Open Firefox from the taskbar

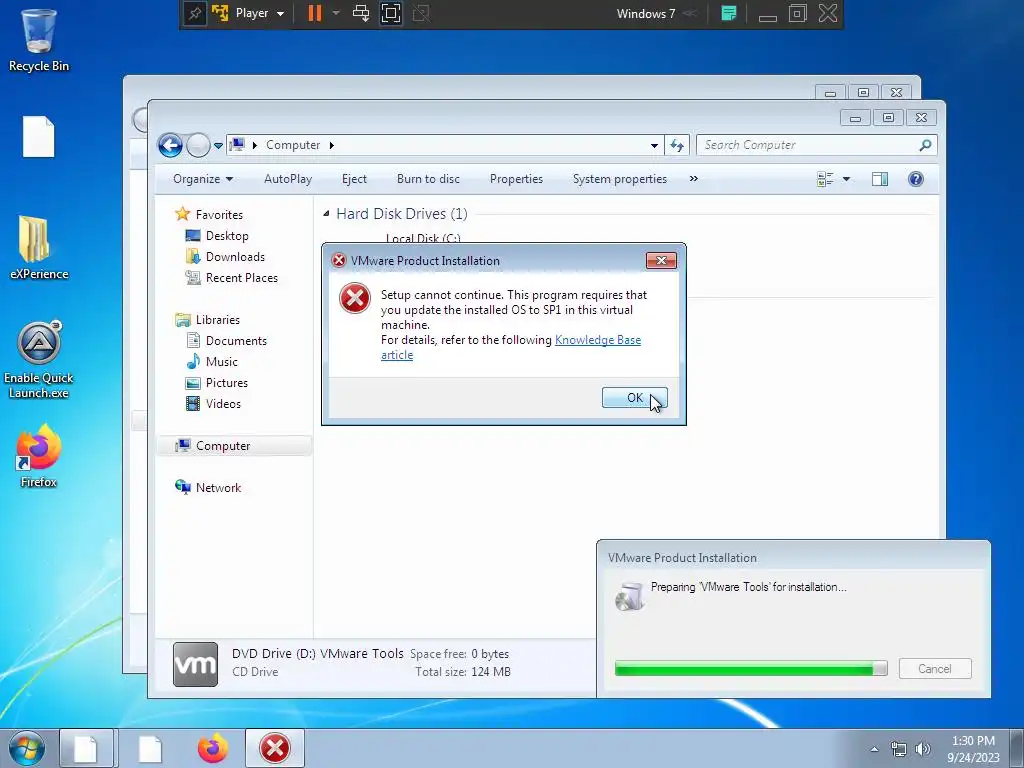click(x=212, y=748)
